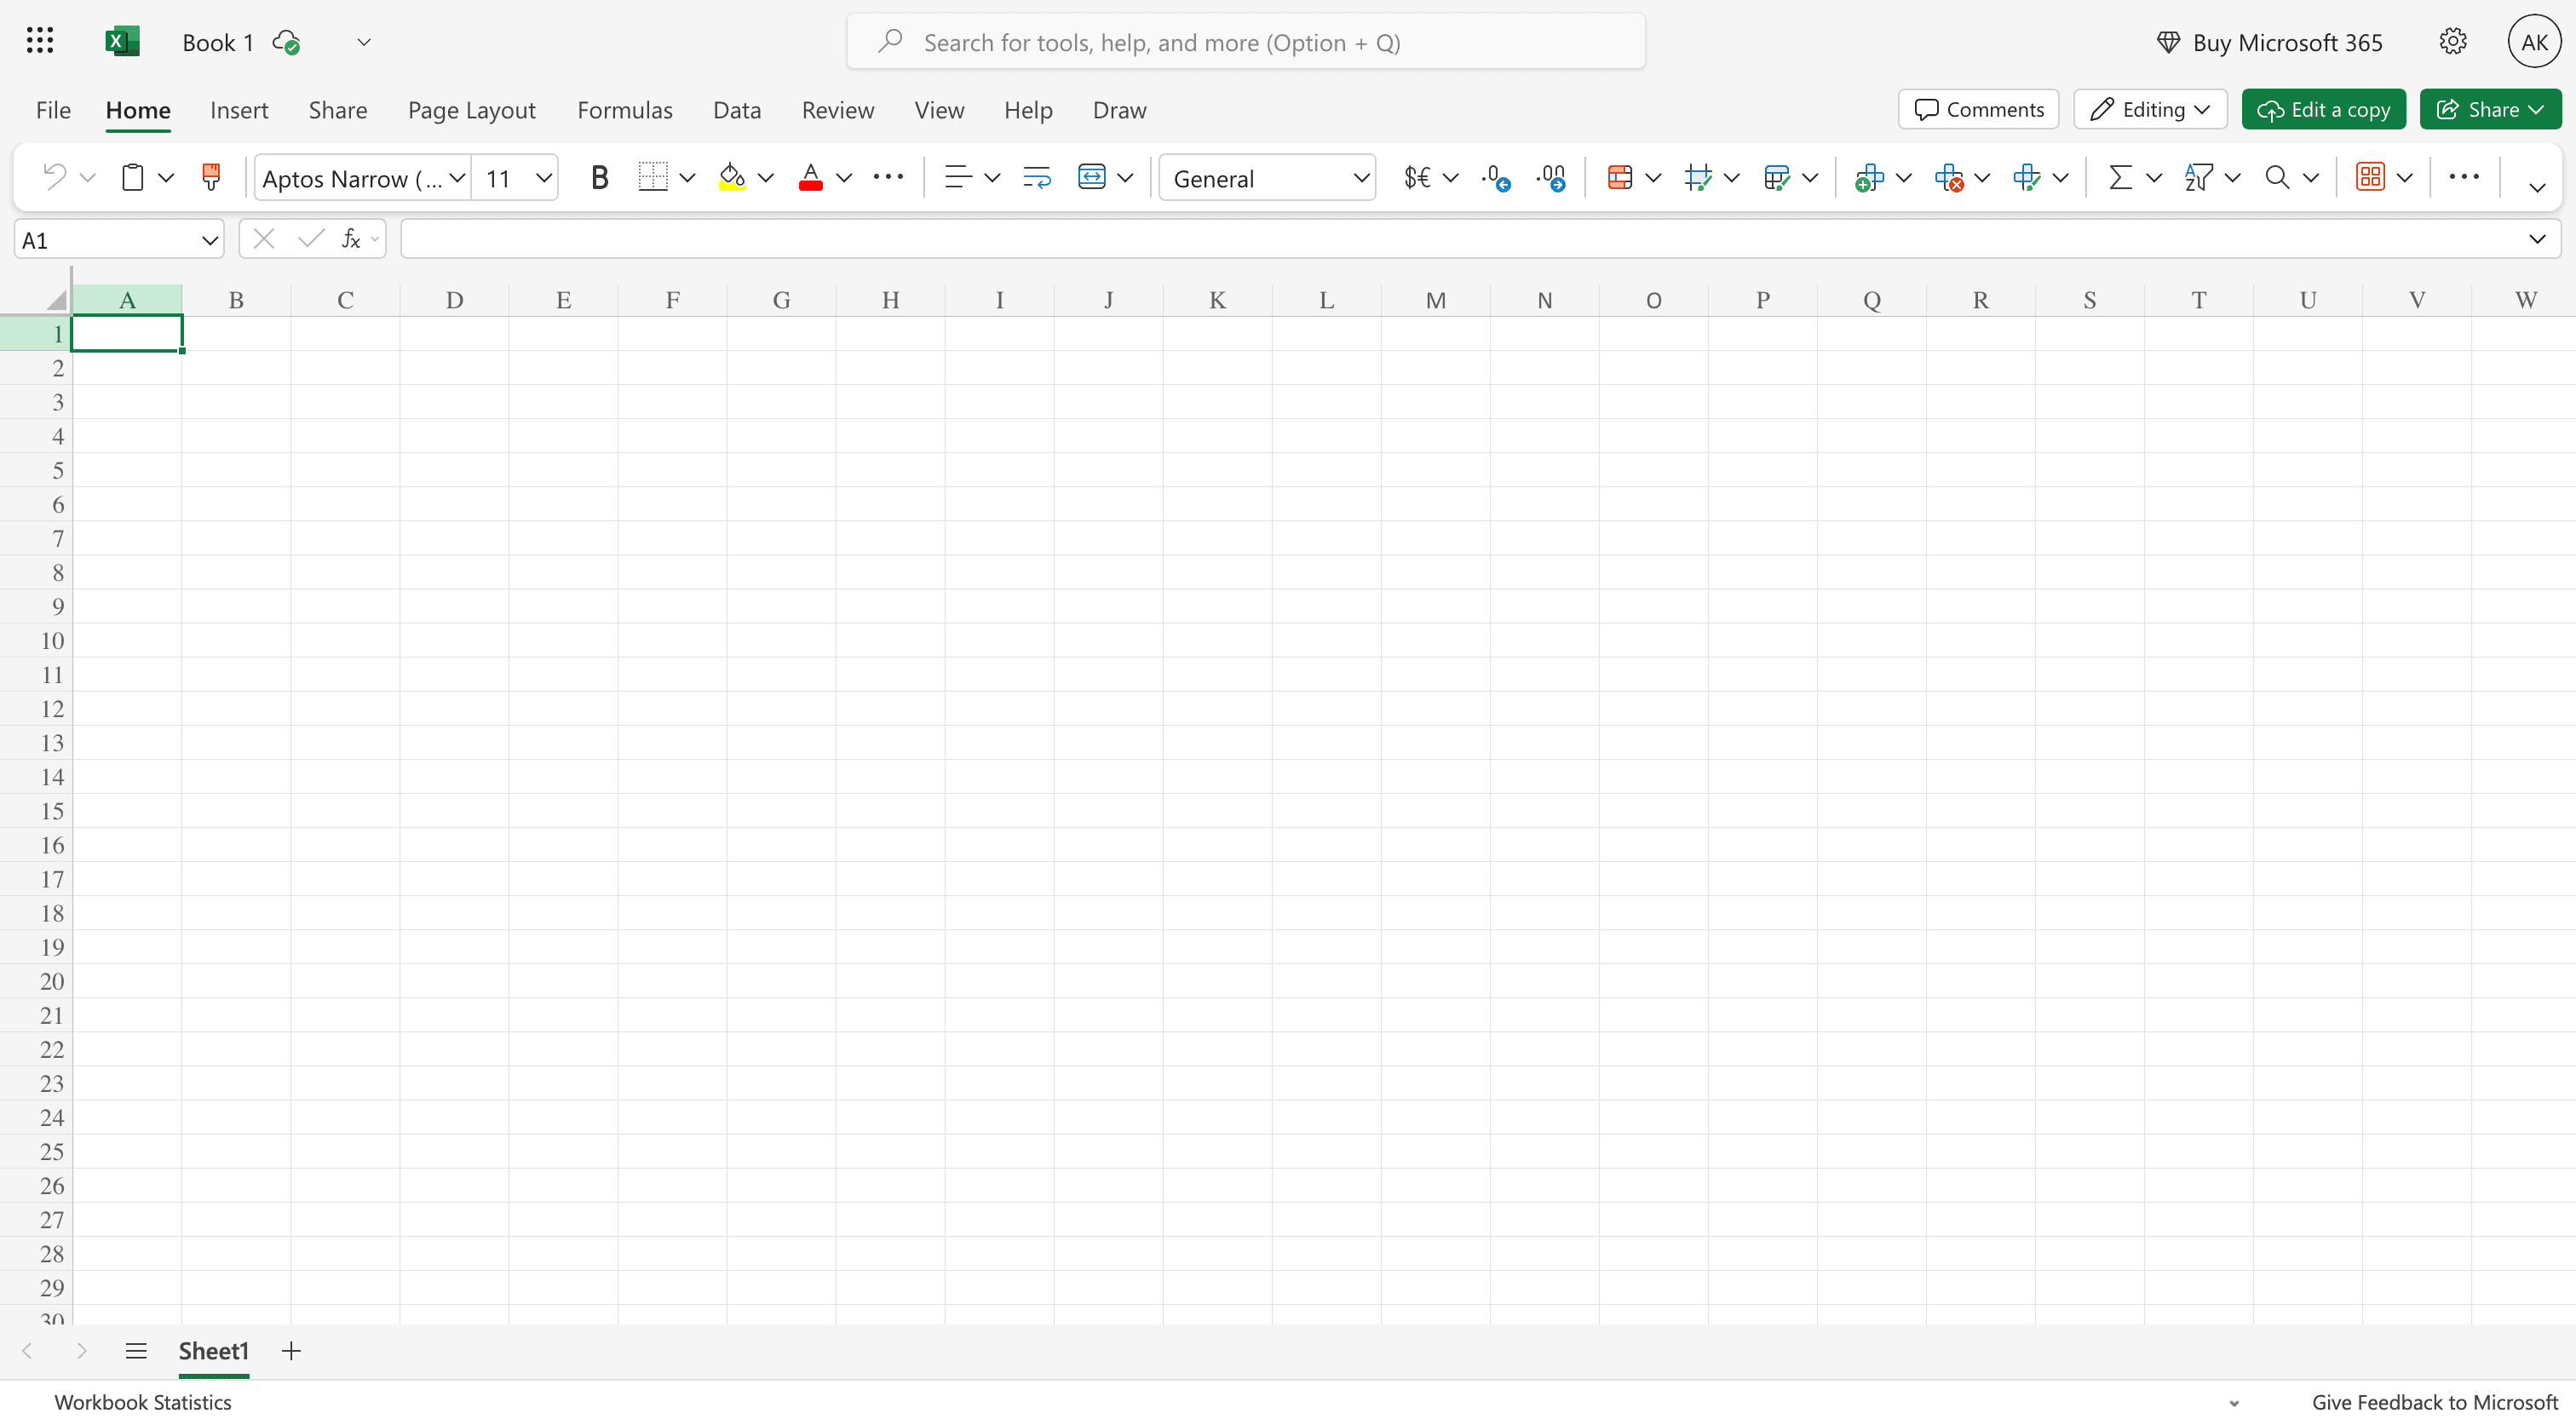Toggle bold formatting
The height and width of the screenshot is (1419, 2576).
click(599, 177)
